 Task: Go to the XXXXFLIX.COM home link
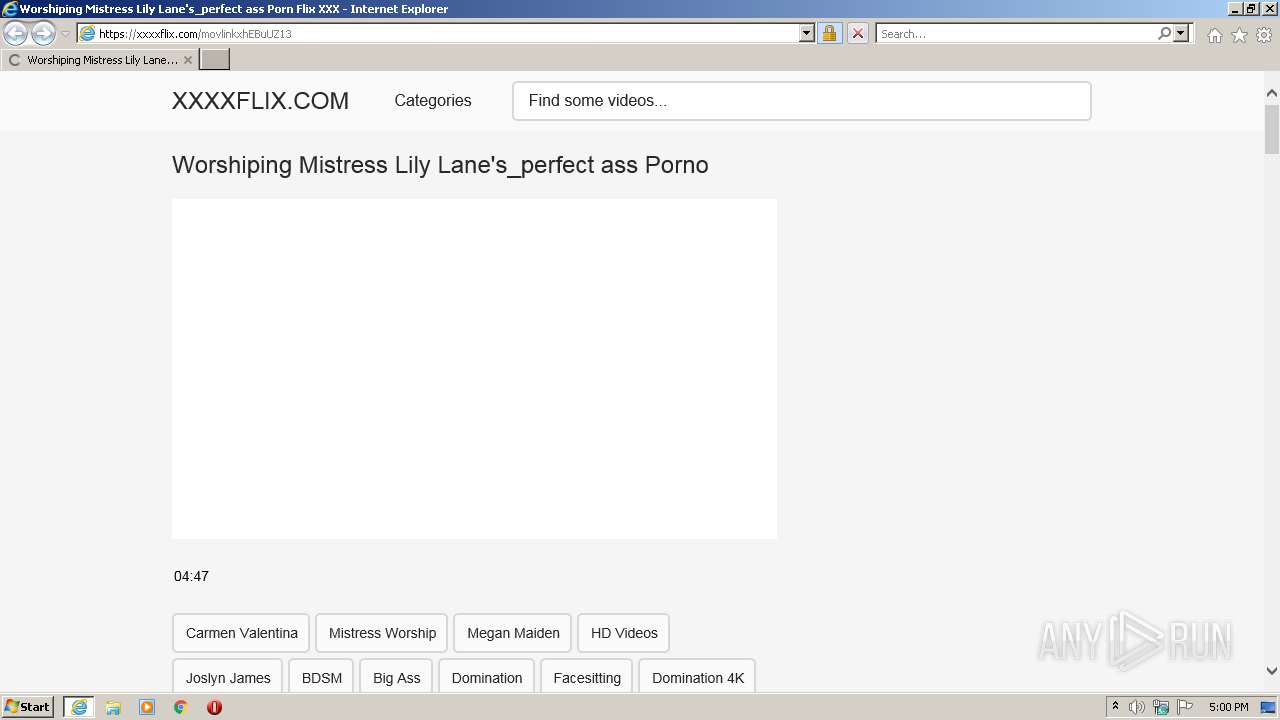pyautogui.click(x=260, y=101)
